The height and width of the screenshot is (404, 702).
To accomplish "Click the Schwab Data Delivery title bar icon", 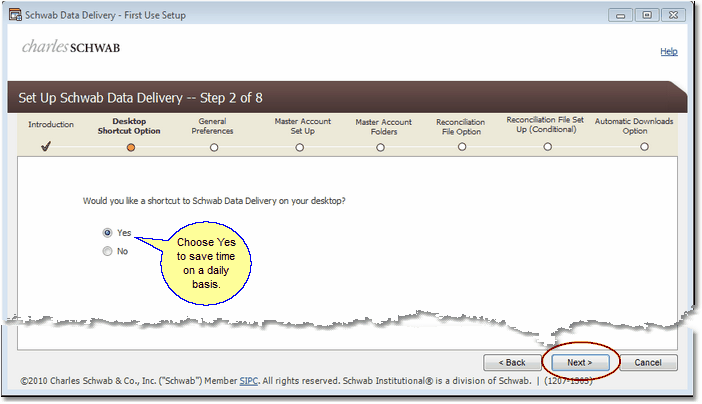I will 15,15.
